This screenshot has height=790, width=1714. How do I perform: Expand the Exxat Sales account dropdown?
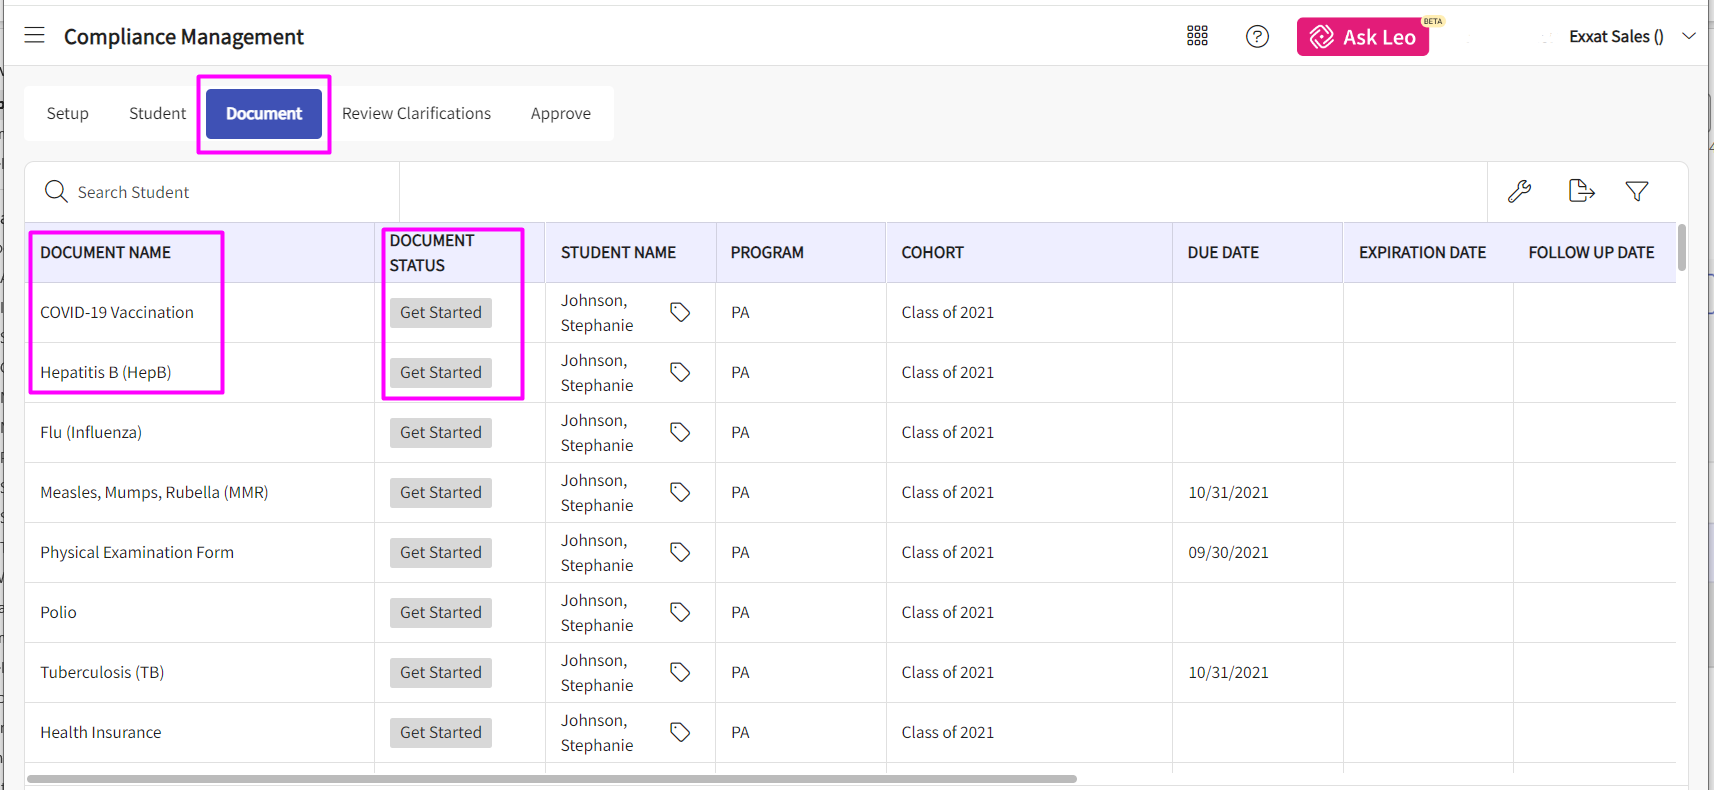1688,36
